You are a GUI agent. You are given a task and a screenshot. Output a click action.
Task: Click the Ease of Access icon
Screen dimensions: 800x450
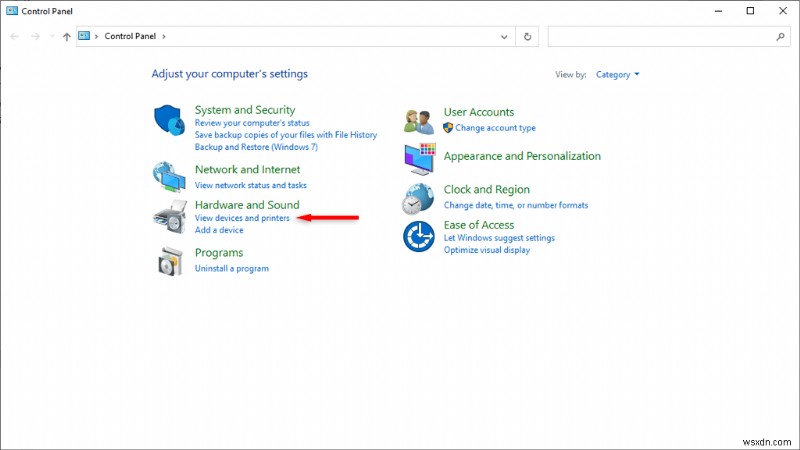pyautogui.click(x=418, y=237)
